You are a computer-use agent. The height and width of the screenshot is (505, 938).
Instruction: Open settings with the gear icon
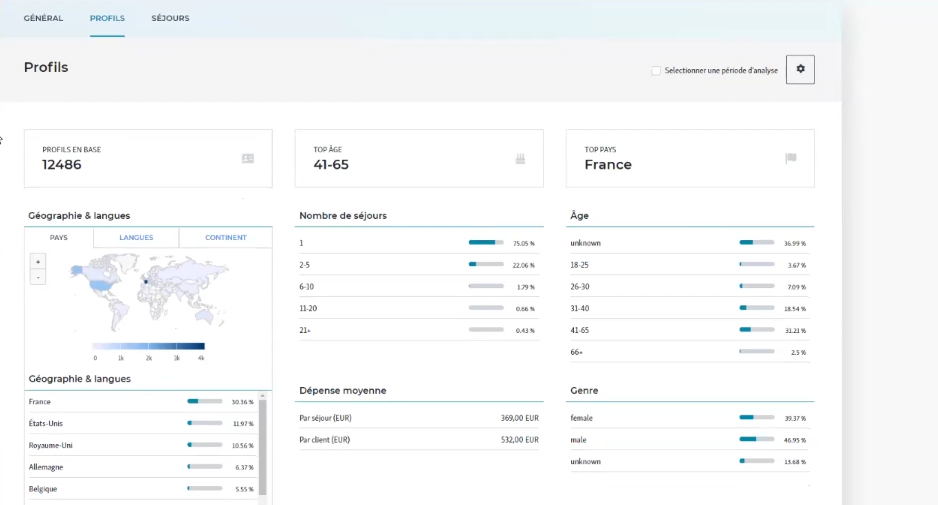800,70
